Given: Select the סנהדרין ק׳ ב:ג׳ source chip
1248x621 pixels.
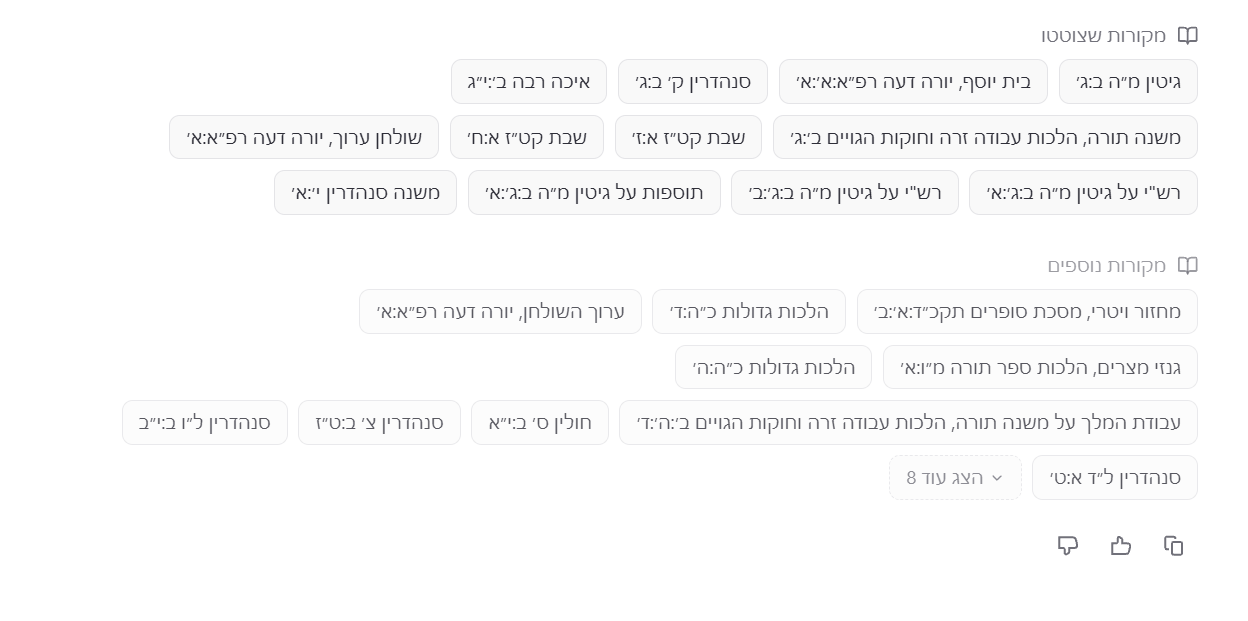Looking at the screenshot, I should click(692, 82).
